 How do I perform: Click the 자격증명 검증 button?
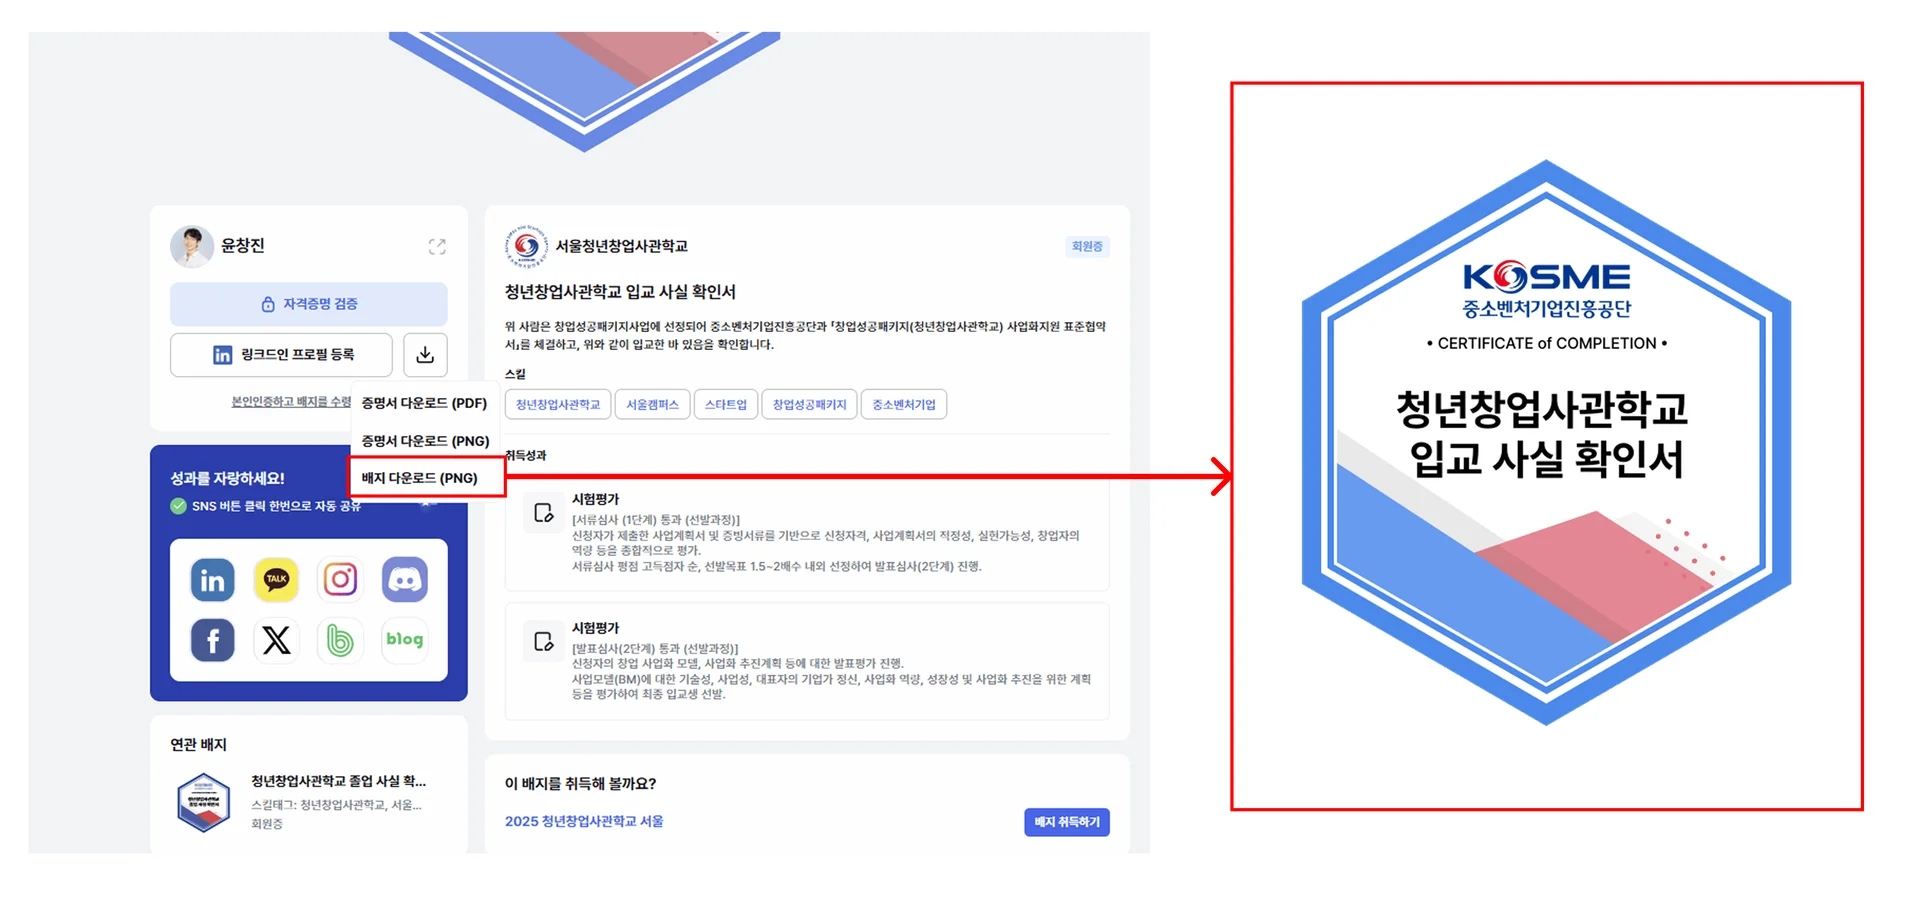[309, 304]
